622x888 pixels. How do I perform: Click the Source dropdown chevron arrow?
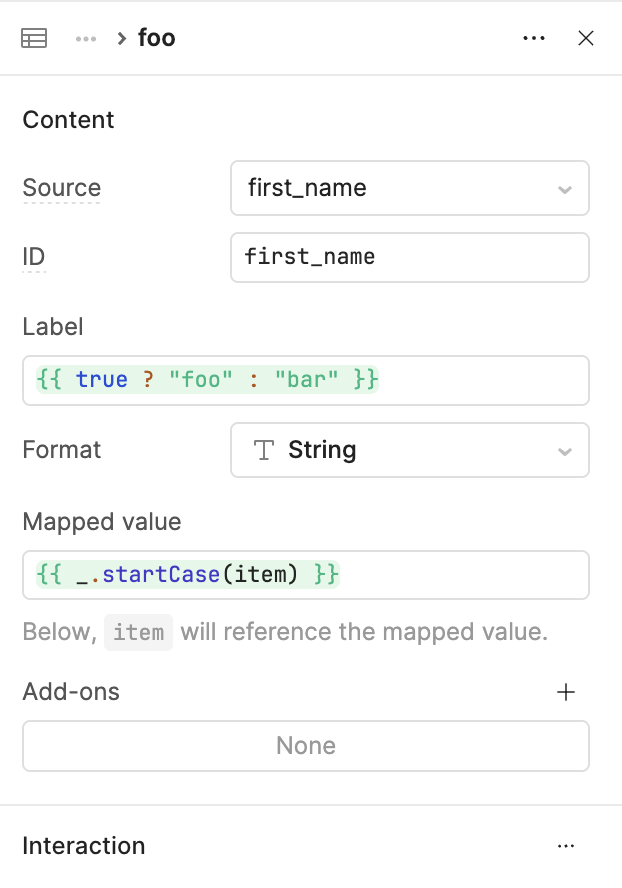[x=565, y=189]
